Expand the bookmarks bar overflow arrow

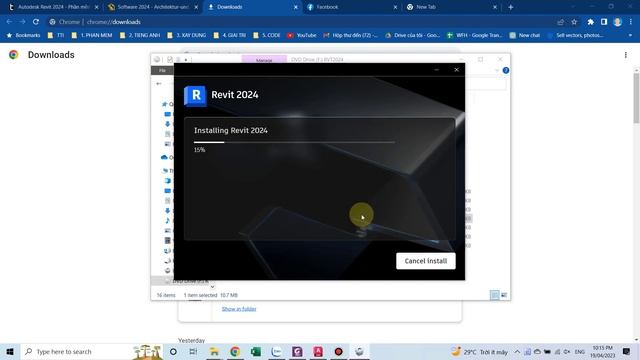click(x=630, y=36)
